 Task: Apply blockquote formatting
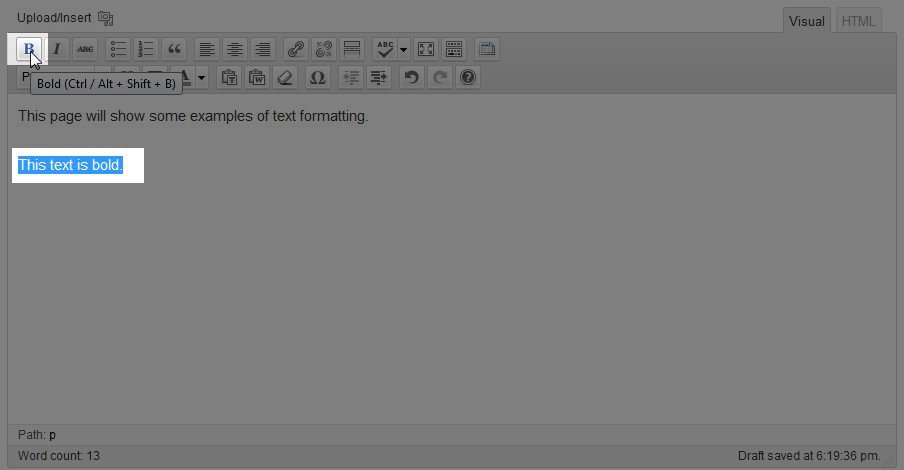(x=174, y=49)
